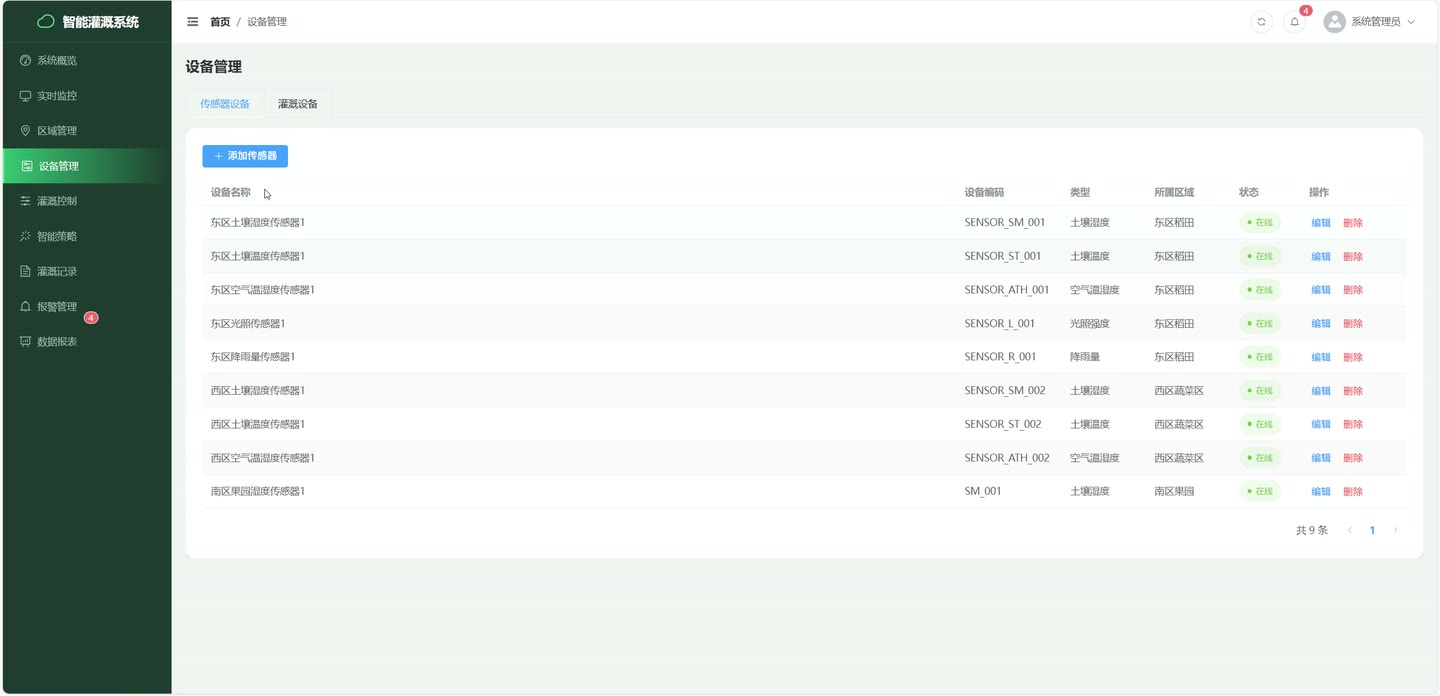Toggle the sidebar collapse hamburger icon
Image resolution: width=1440 pixels, height=696 pixels.
click(x=193, y=22)
